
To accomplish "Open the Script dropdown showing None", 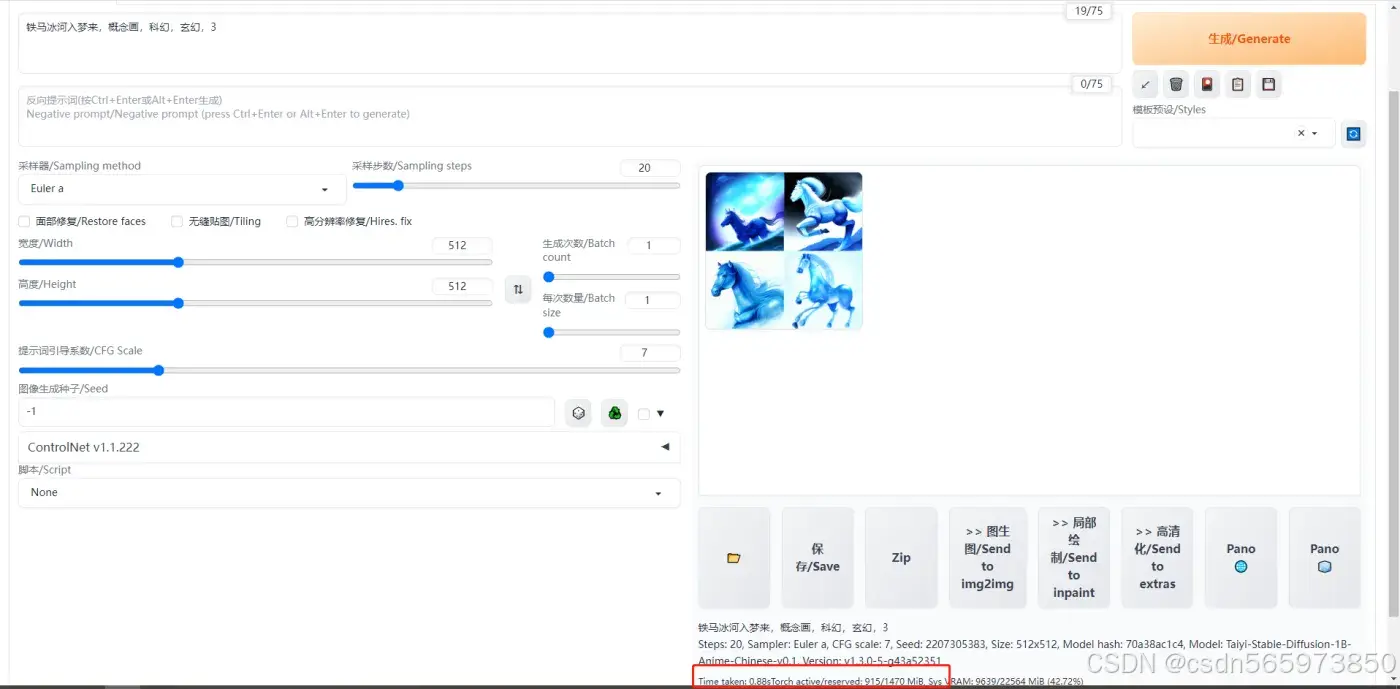I will pos(348,492).
